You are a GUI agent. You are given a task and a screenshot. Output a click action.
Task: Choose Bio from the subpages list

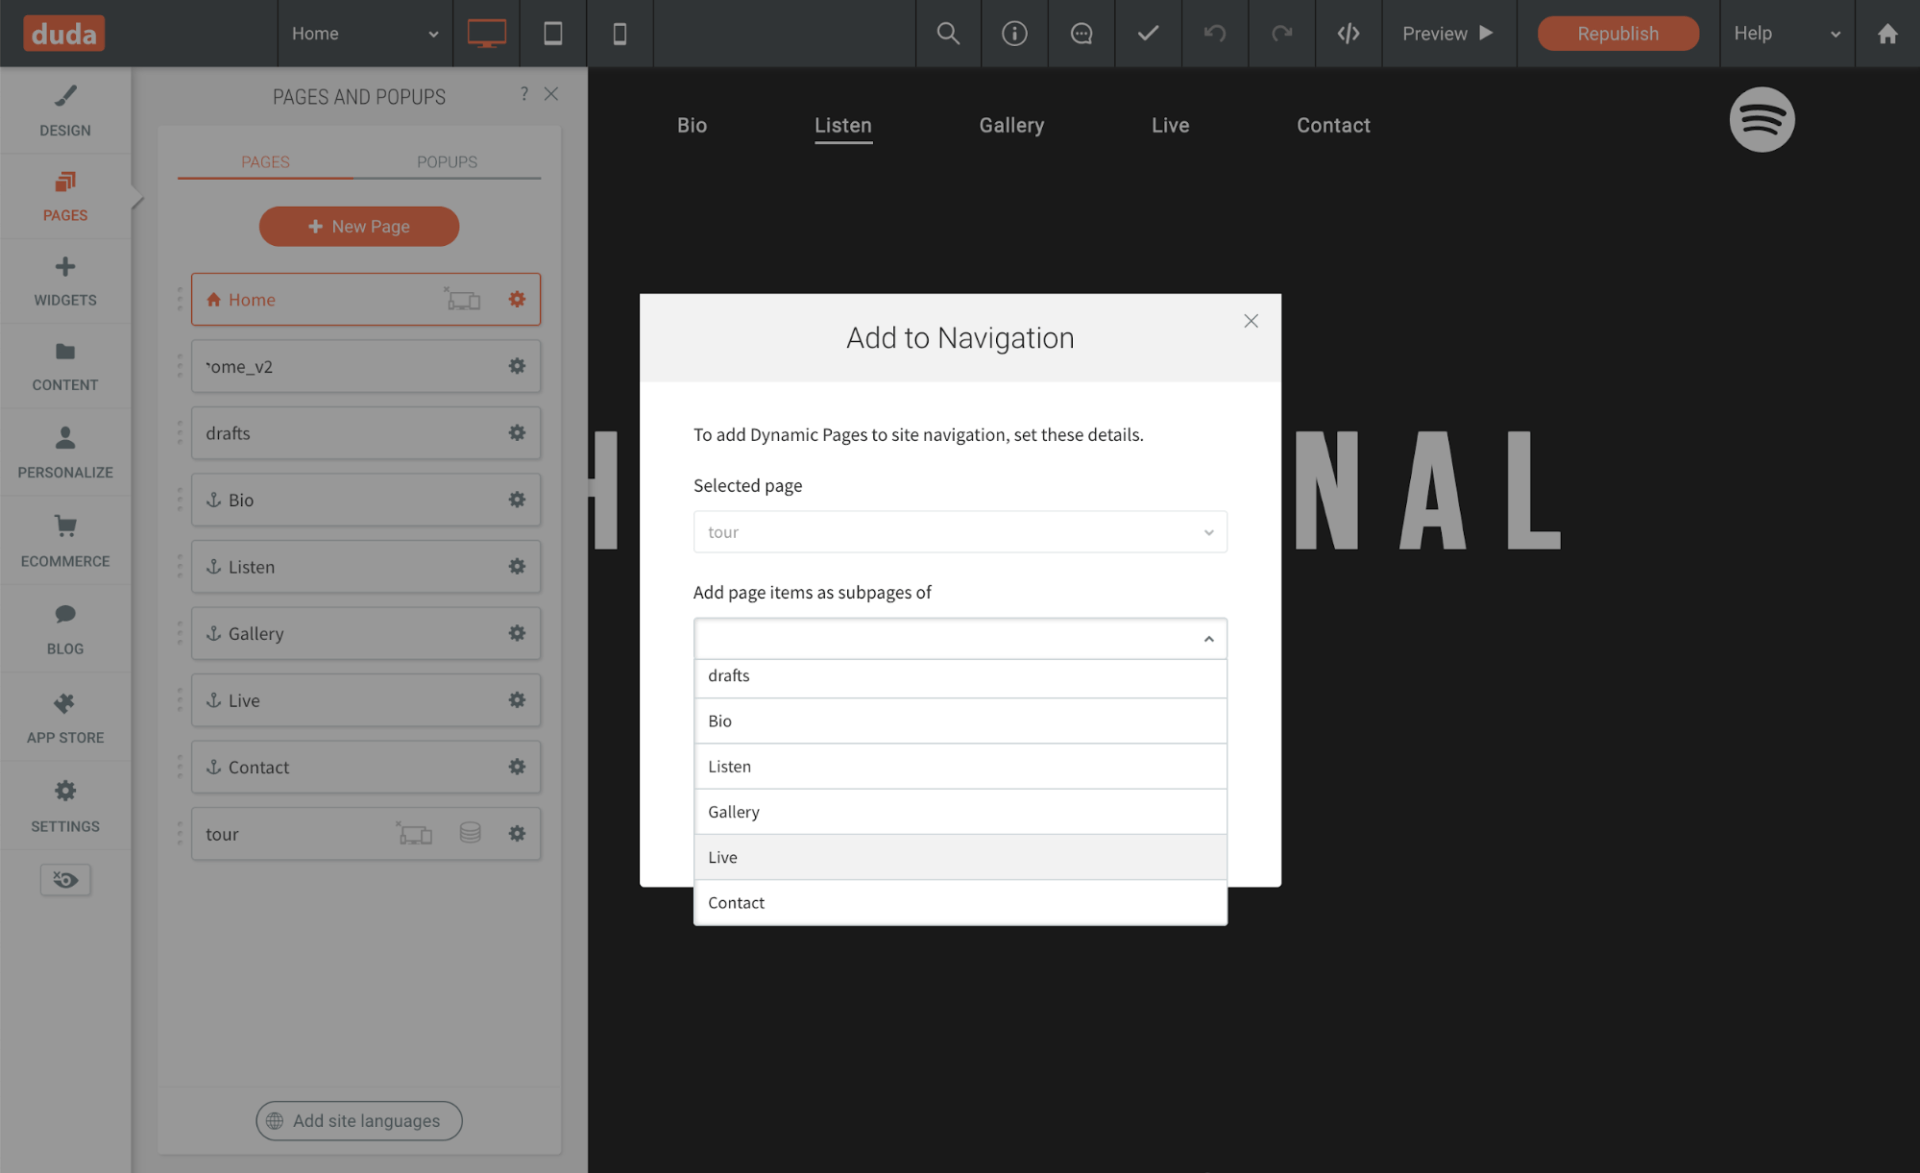click(960, 721)
